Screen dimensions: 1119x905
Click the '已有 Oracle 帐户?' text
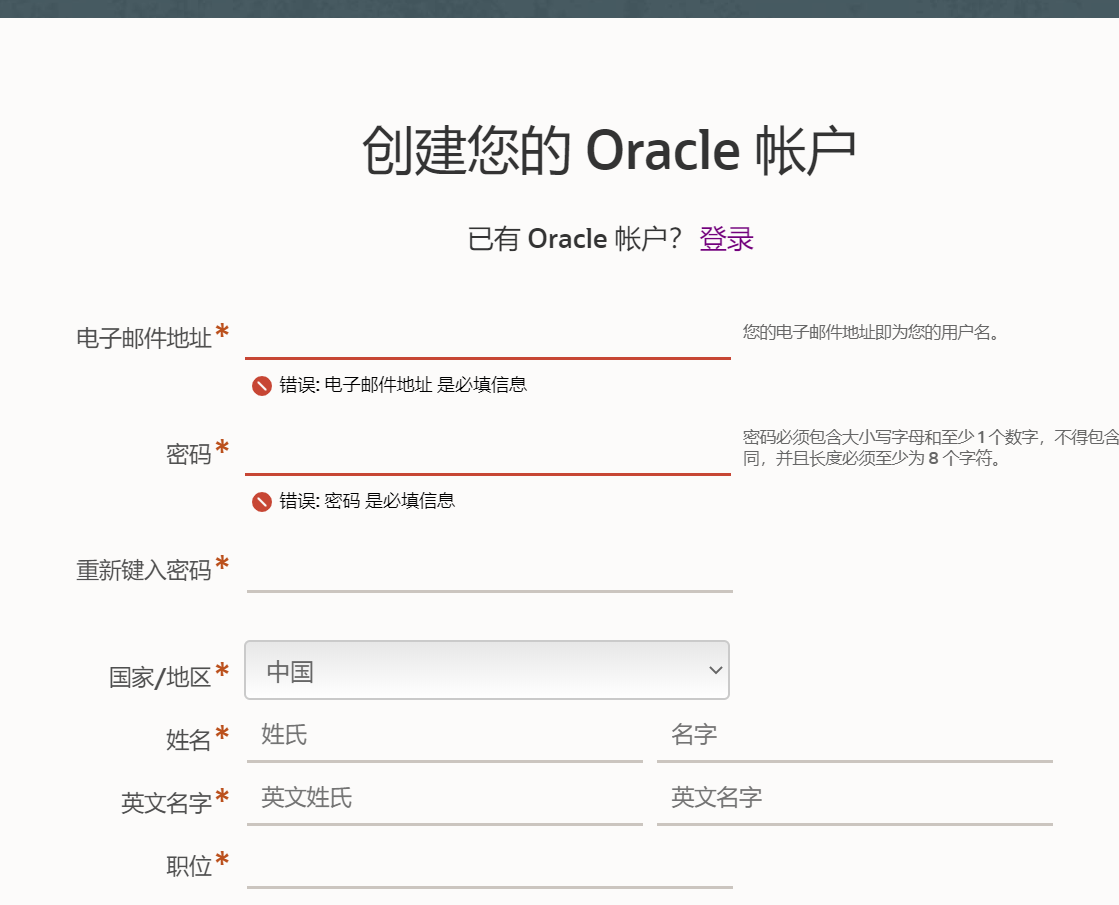(570, 238)
